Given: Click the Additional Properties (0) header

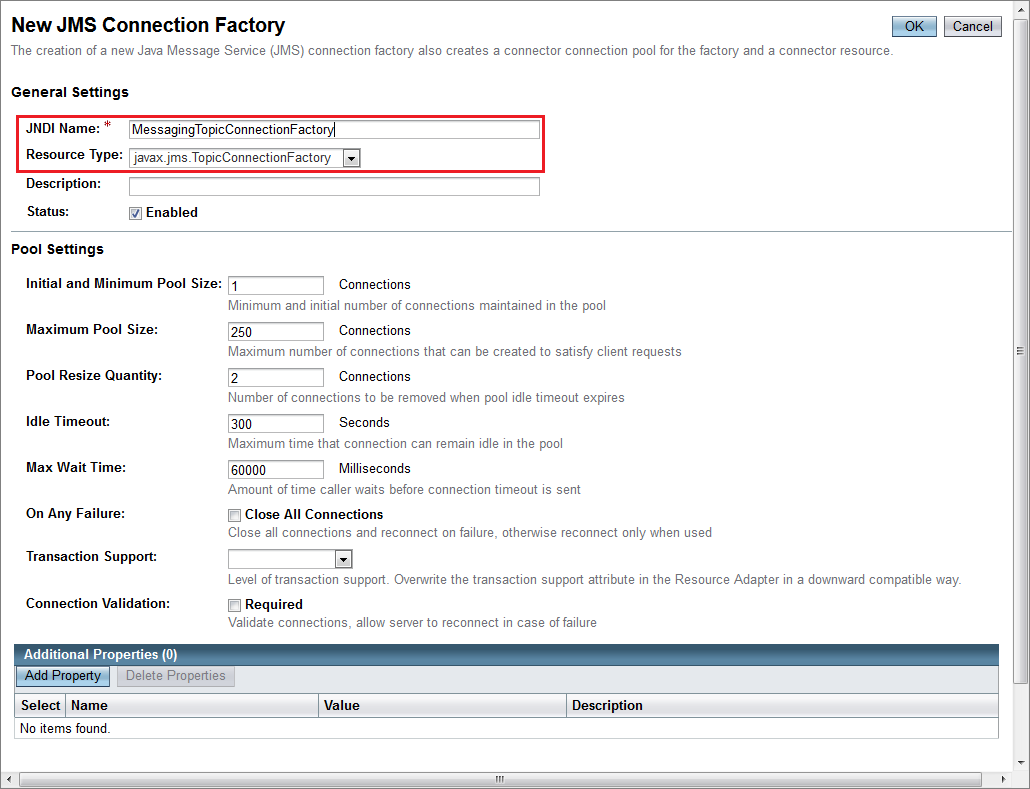Looking at the screenshot, I should coord(506,655).
